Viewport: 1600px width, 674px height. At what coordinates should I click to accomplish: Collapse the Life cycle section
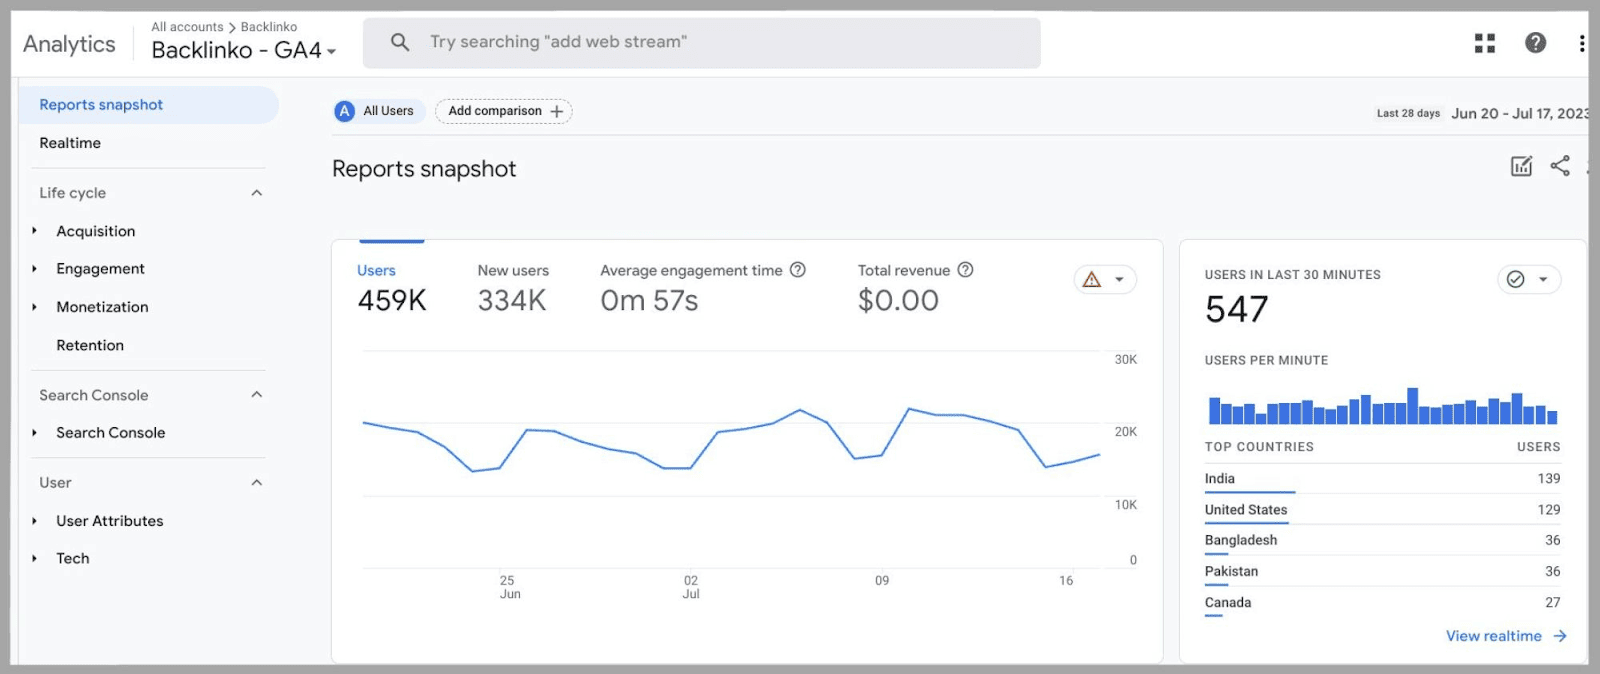(x=256, y=193)
